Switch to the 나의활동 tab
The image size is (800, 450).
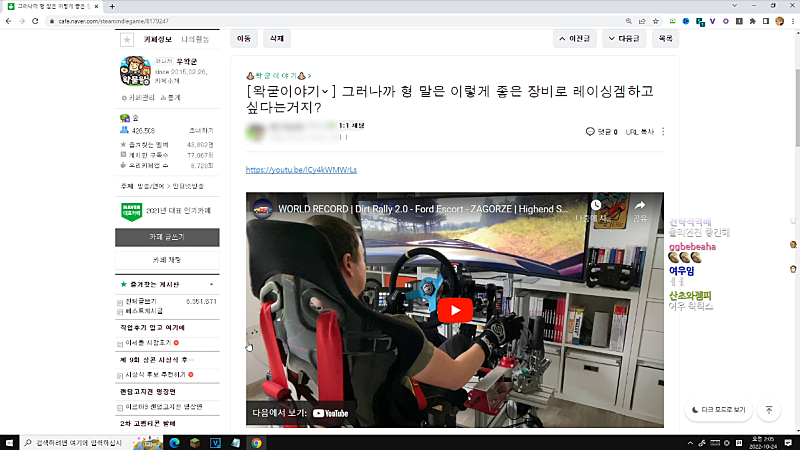point(195,39)
